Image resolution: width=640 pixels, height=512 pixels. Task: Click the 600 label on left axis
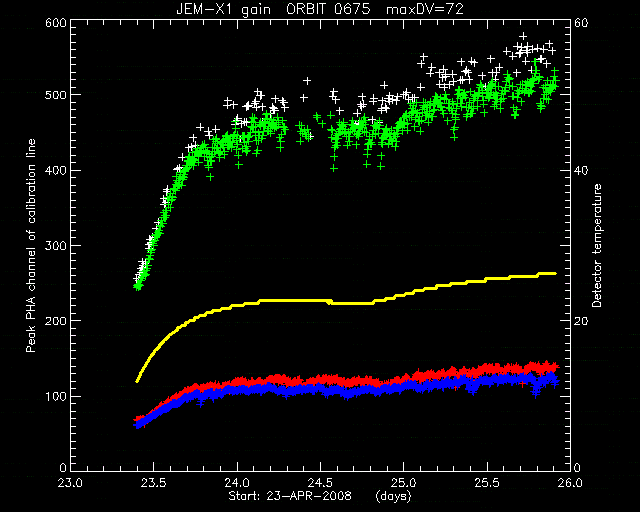(56, 23)
